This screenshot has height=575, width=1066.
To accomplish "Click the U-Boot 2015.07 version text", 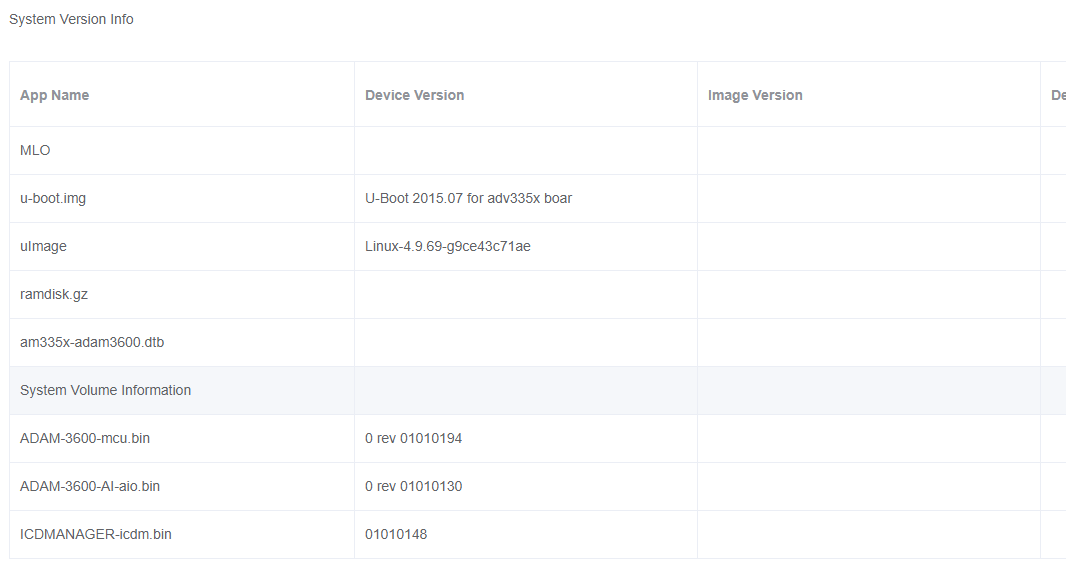I will [468, 198].
